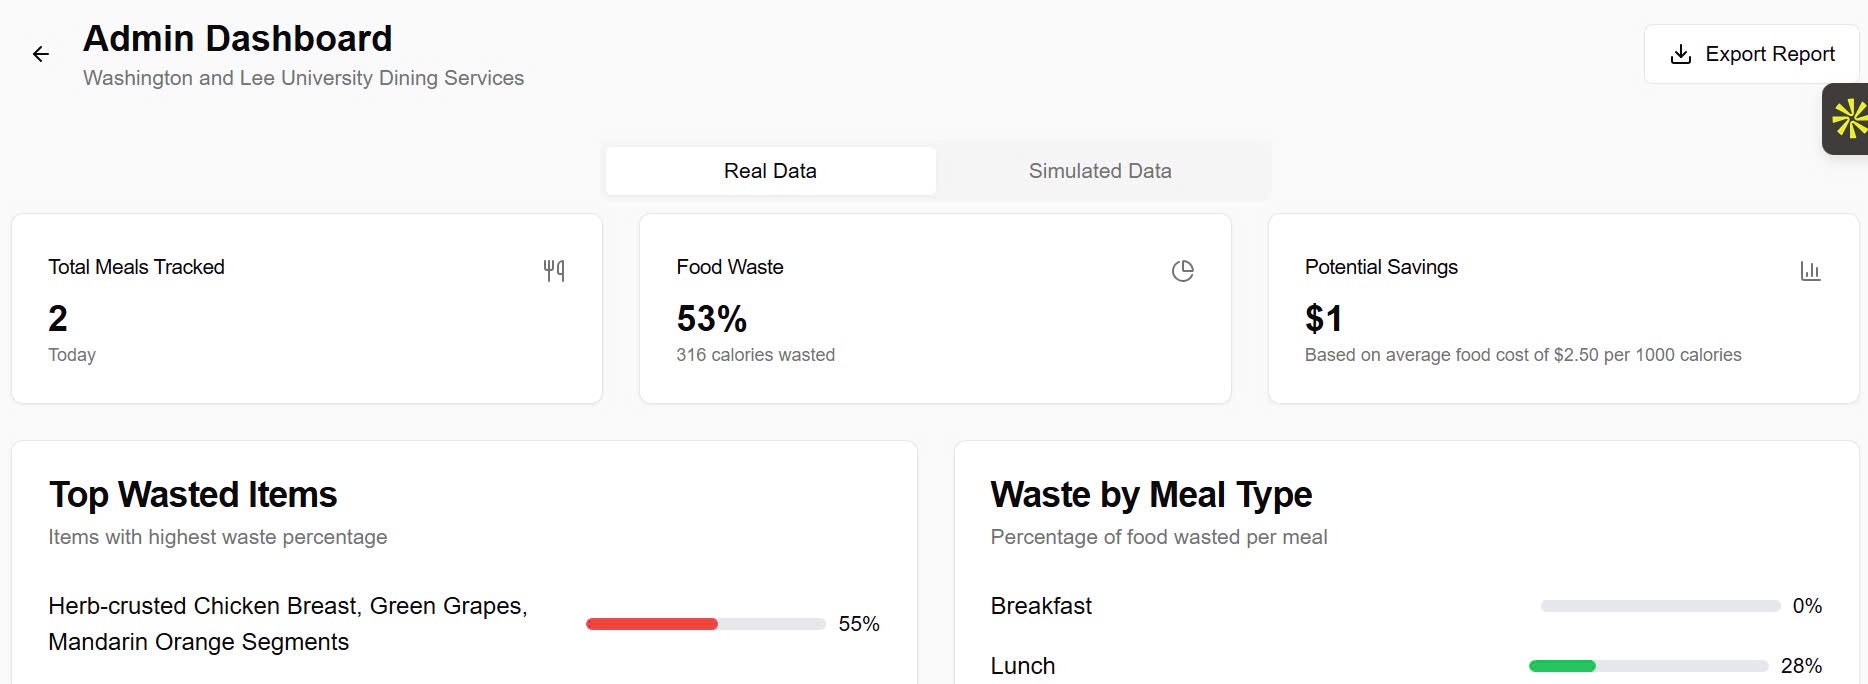Click the Breakfast row label
This screenshot has width=1868, height=684.
(1041, 606)
